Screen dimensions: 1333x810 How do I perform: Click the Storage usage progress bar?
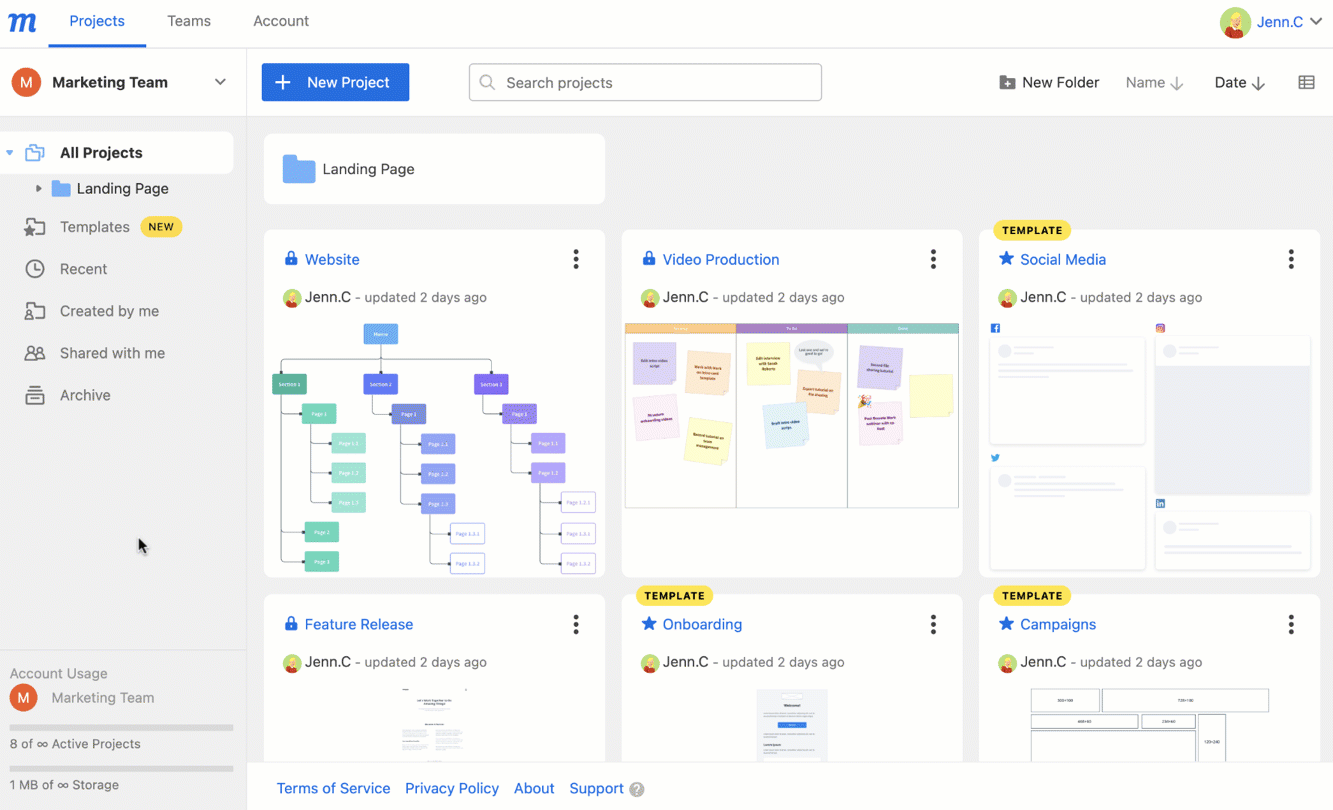(x=120, y=767)
